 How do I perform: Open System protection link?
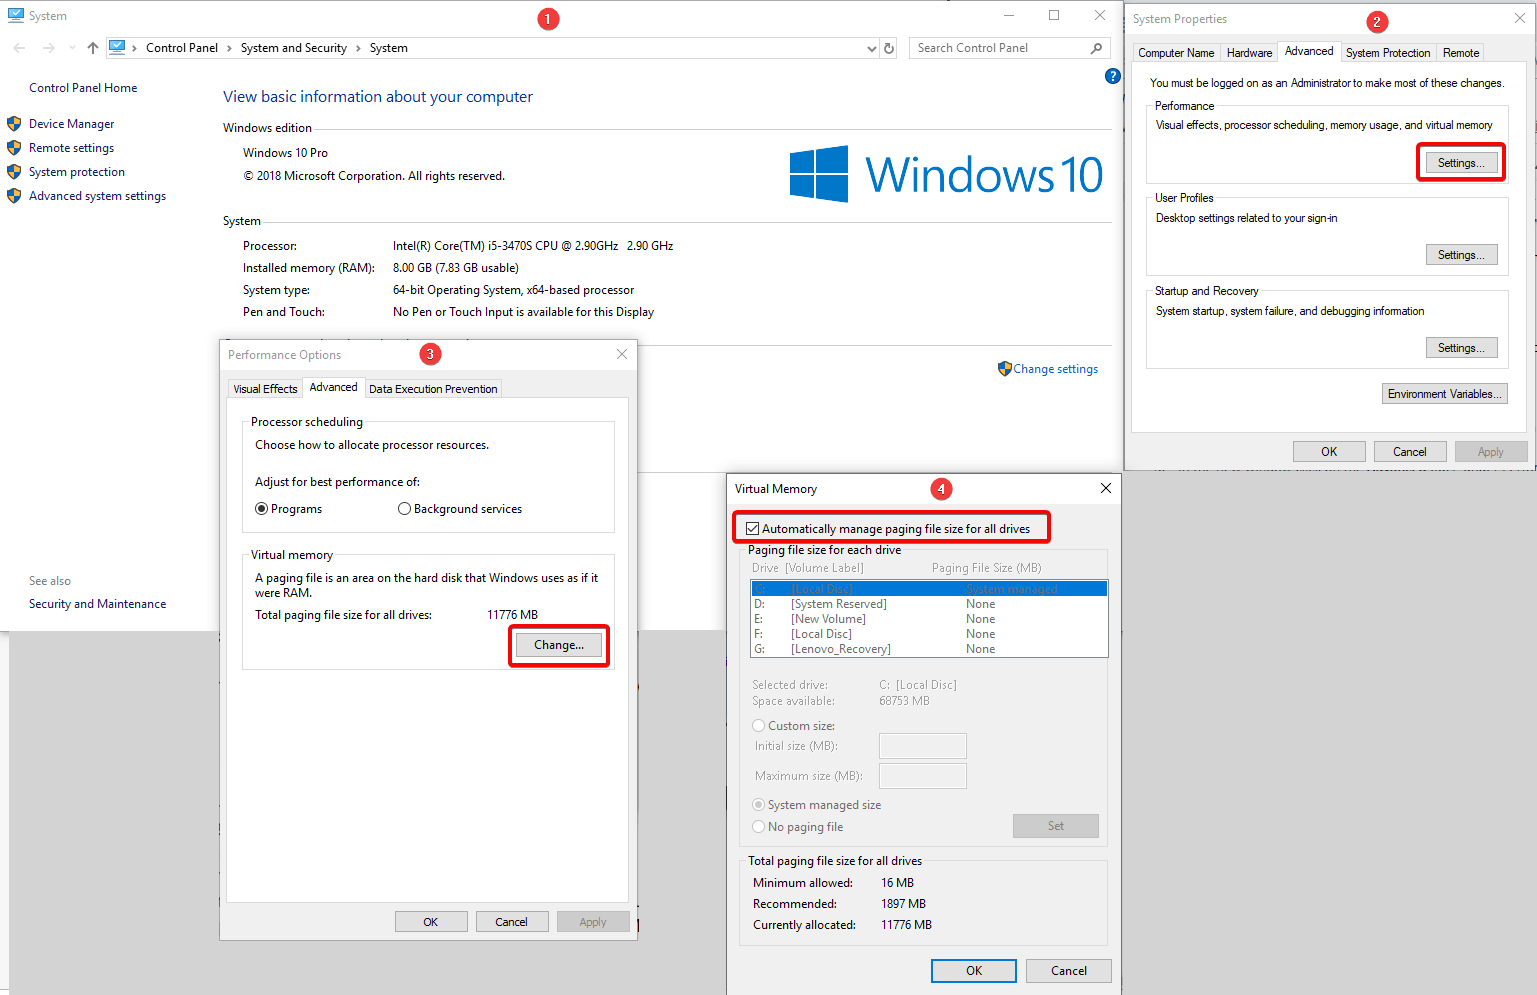pyautogui.click(x=77, y=172)
